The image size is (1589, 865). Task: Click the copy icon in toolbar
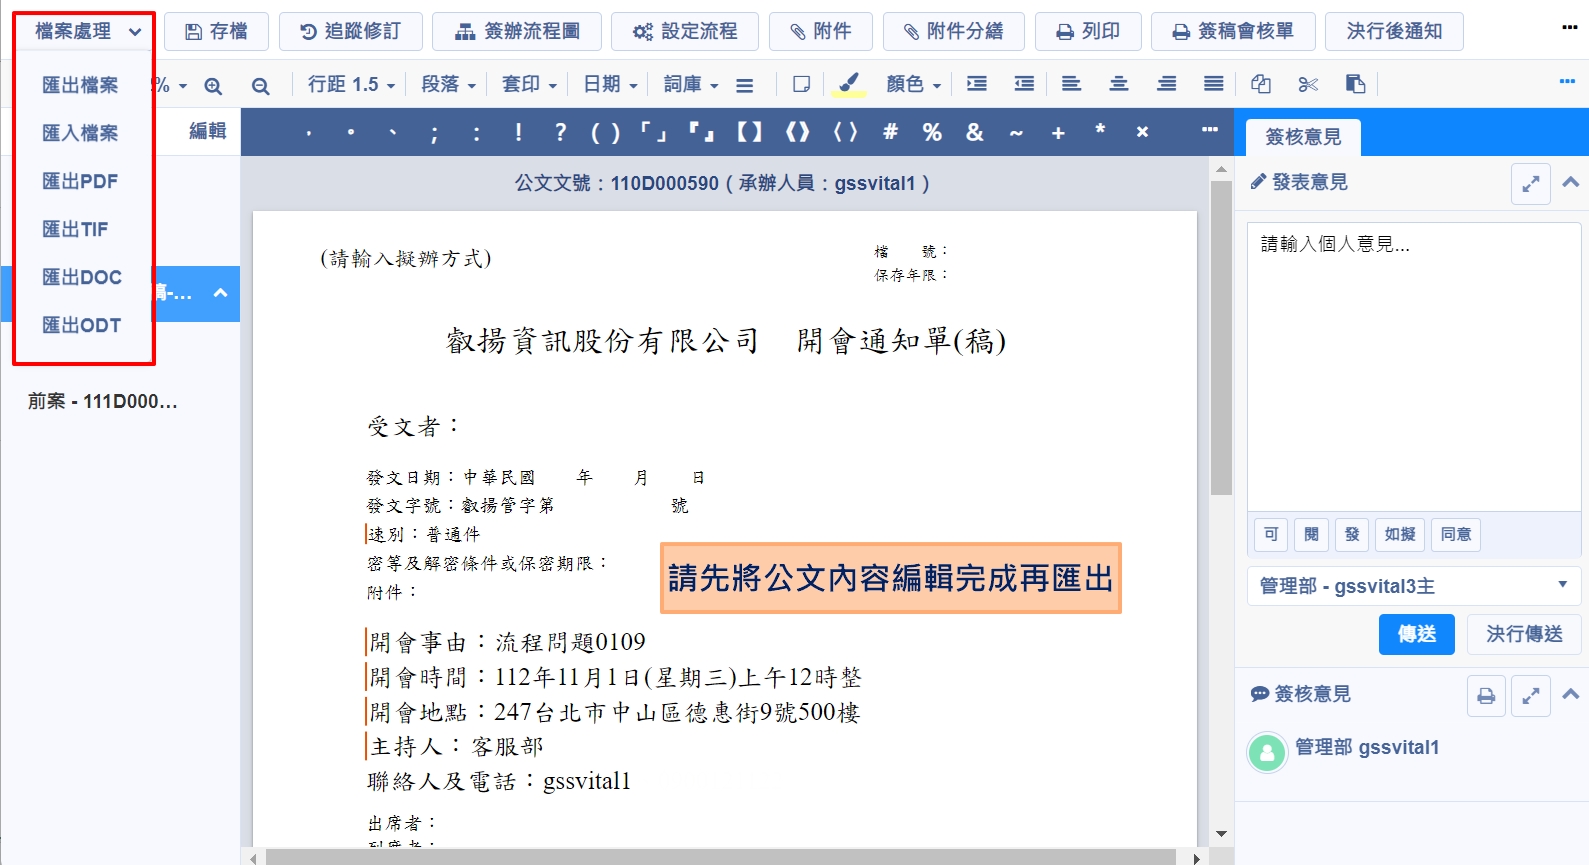coord(1261,85)
